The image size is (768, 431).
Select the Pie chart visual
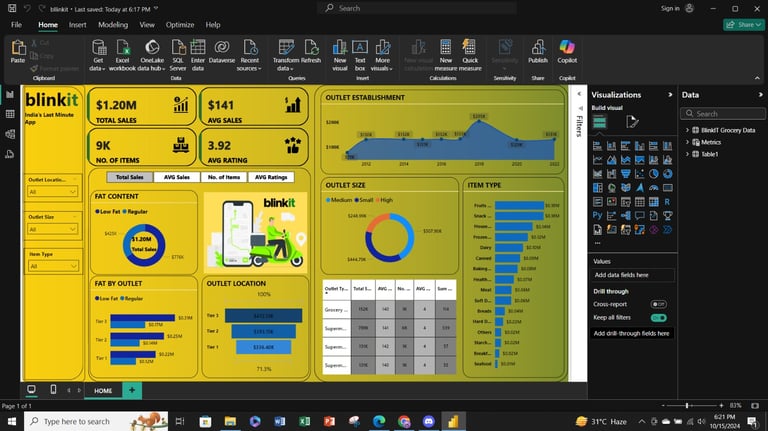coord(653,173)
